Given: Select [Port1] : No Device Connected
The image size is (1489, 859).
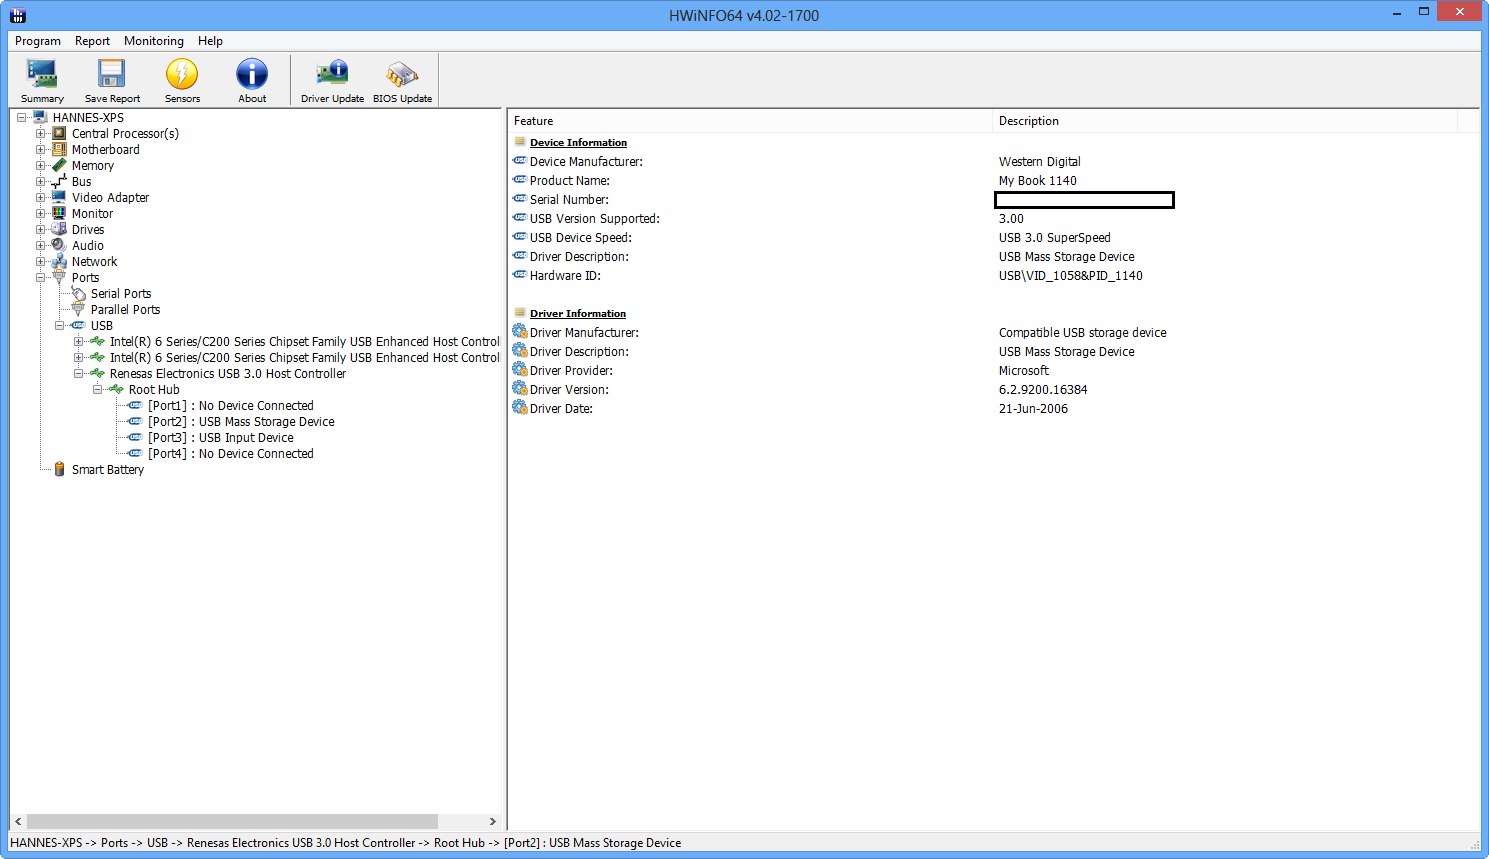Looking at the screenshot, I should coord(231,405).
